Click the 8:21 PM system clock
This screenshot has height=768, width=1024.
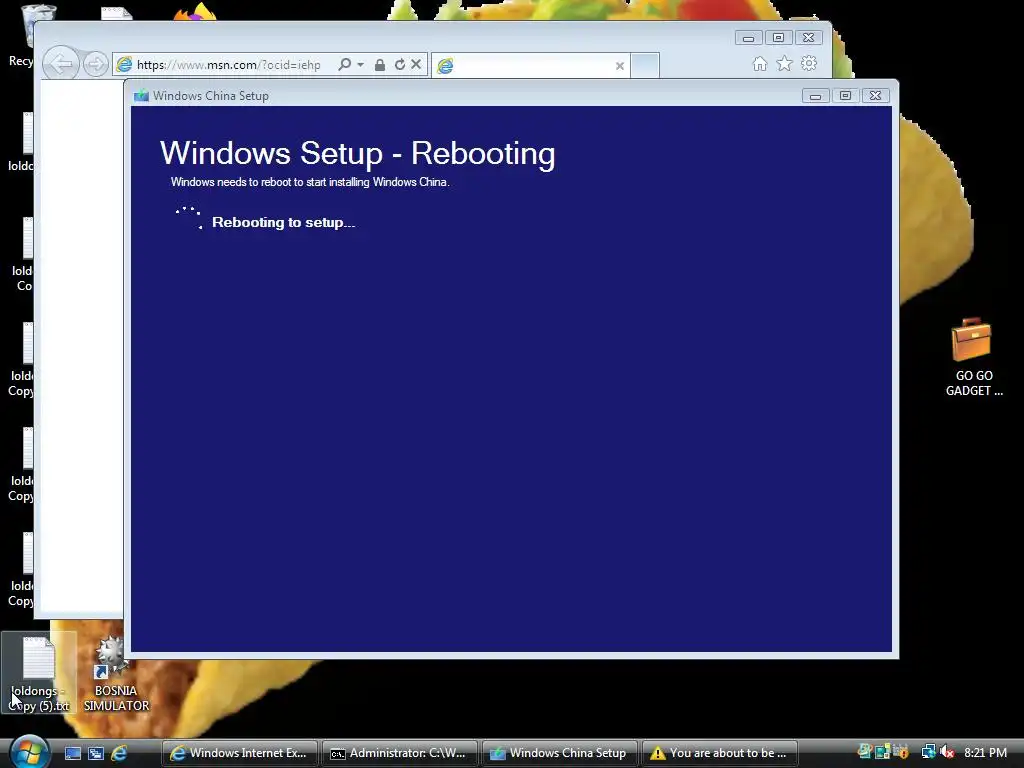[985, 753]
